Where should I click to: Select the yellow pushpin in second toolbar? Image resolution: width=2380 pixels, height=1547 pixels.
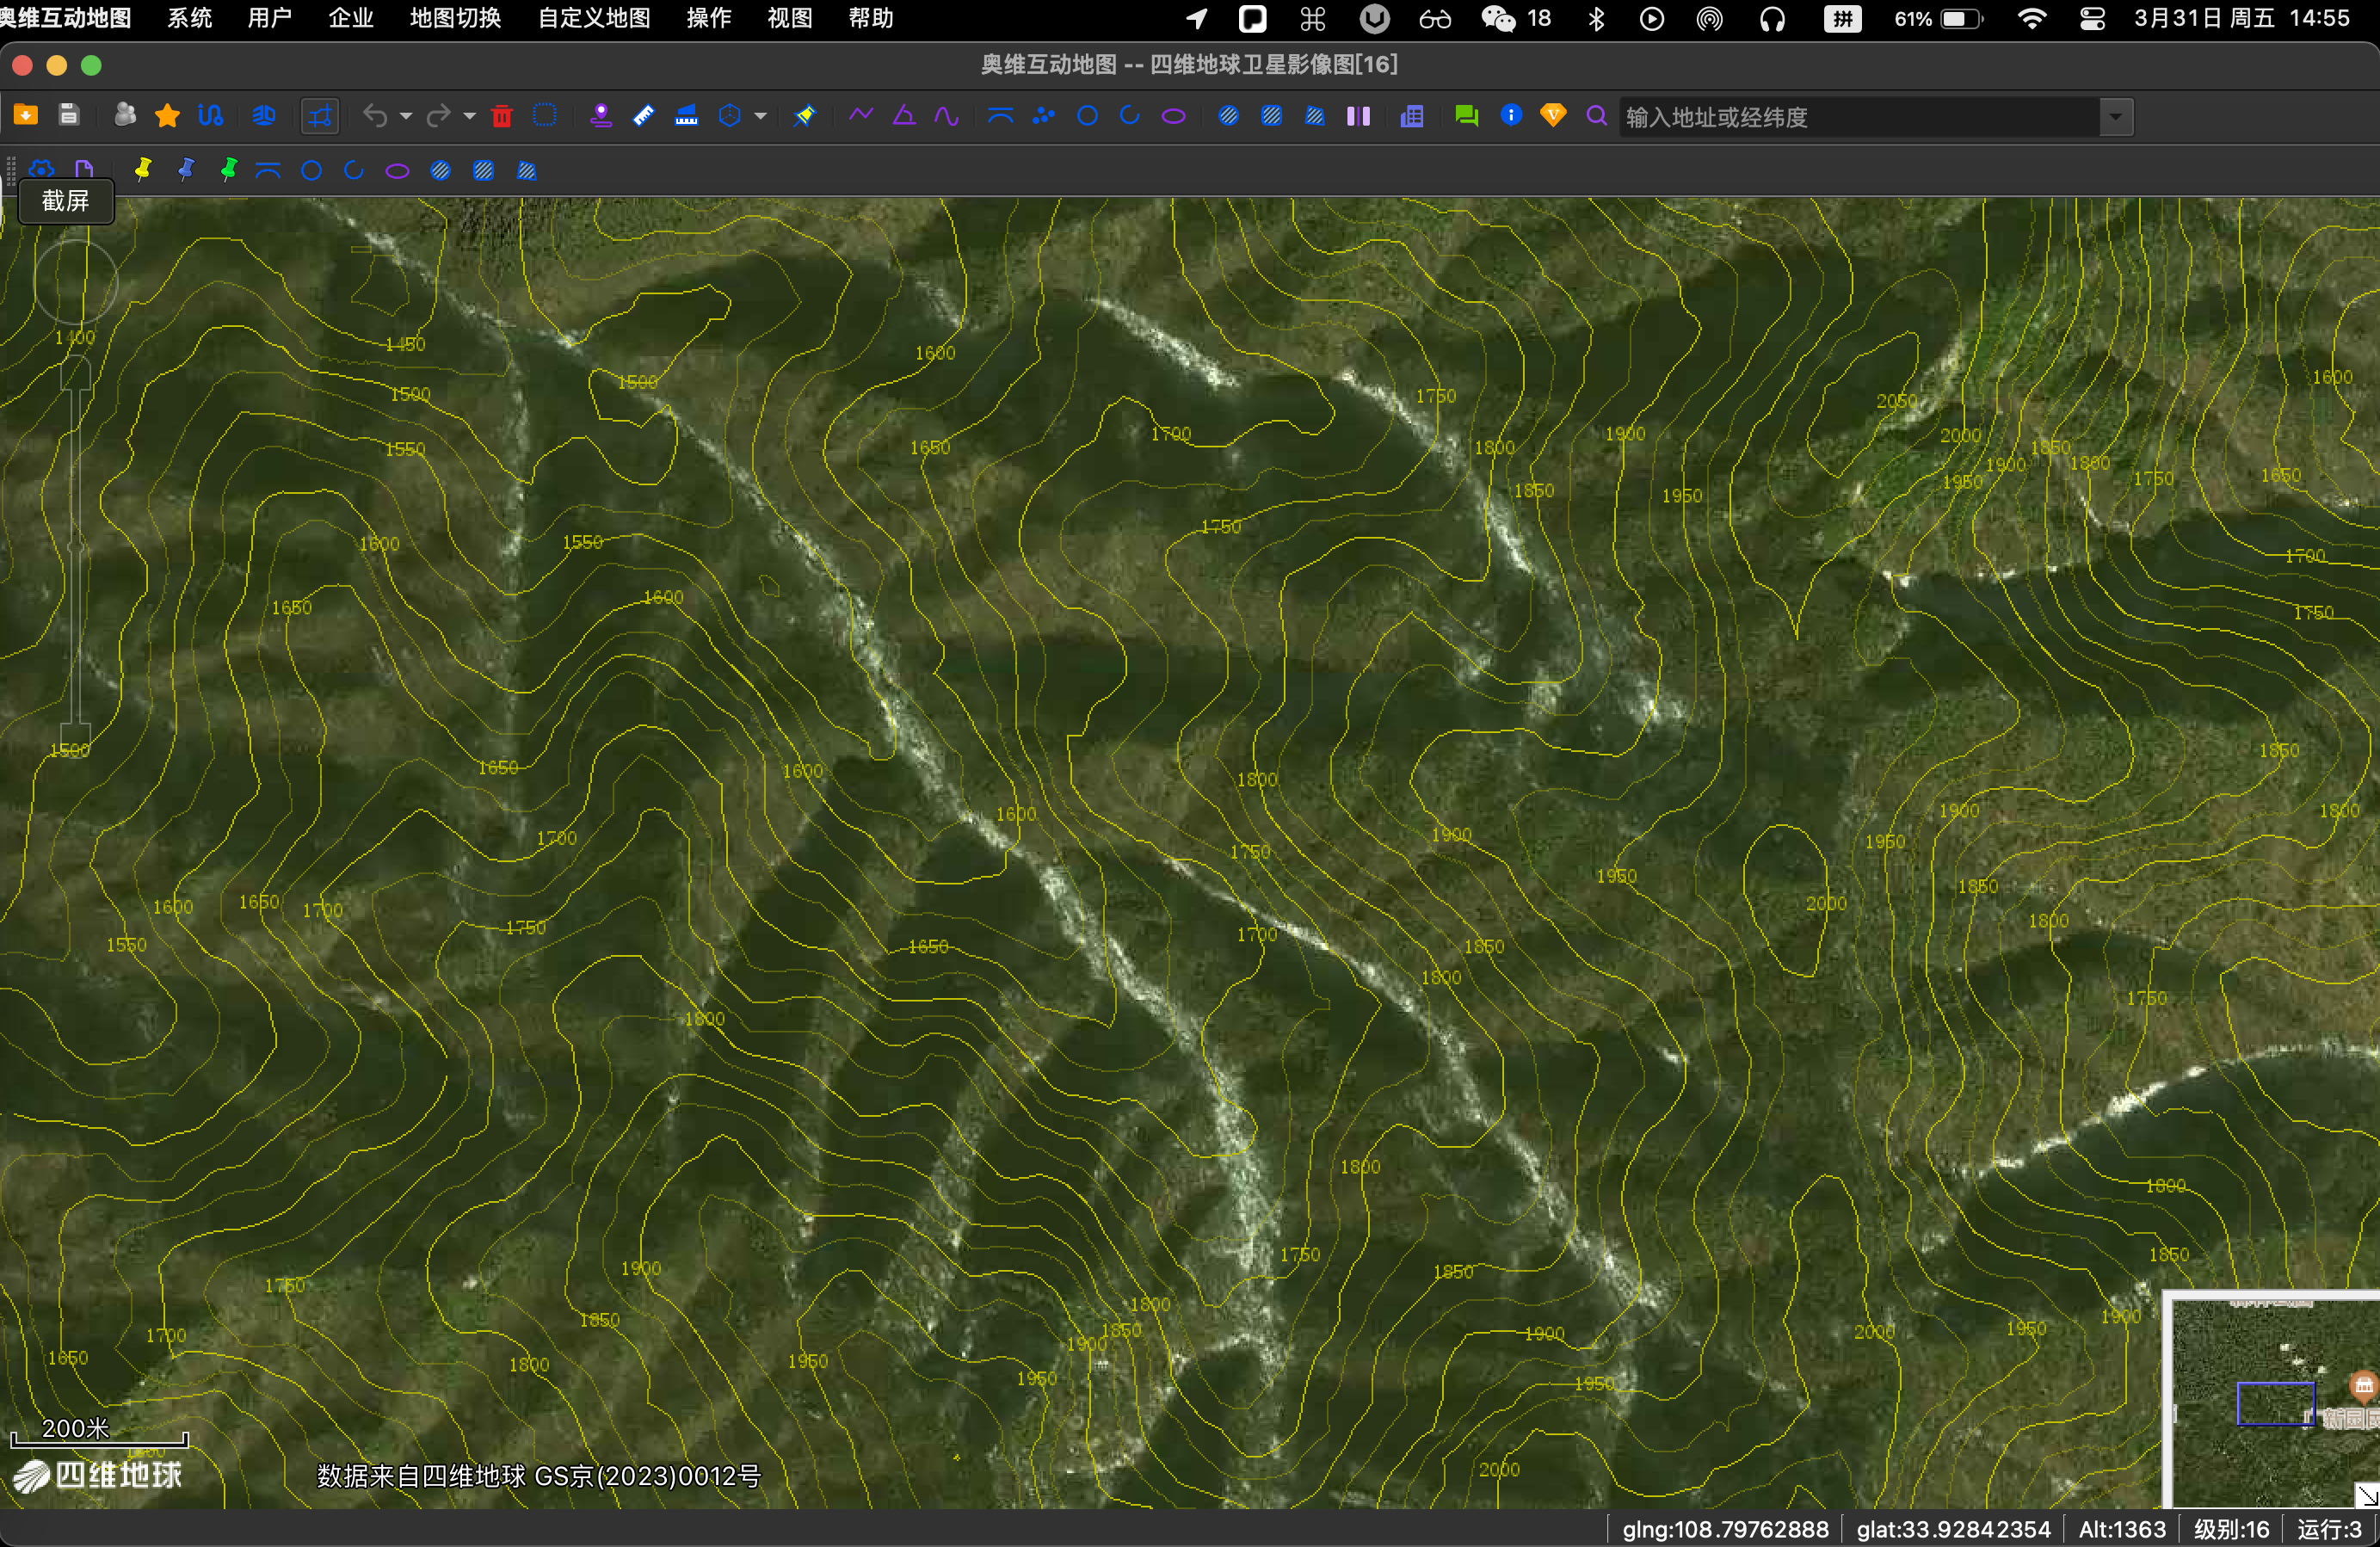[143, 170]
